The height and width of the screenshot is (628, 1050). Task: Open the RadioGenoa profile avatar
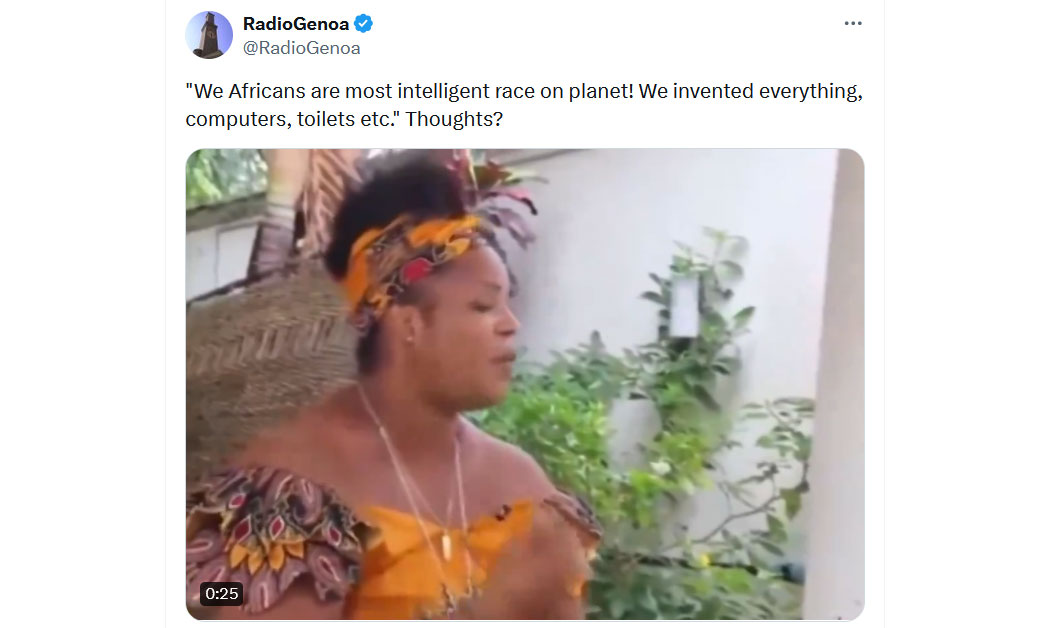tap(209, 35)
